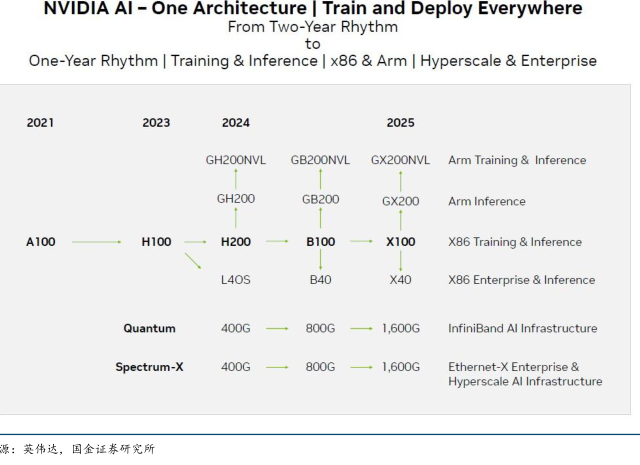Click 800G in the Quantum row
Screen dimensions: 640x465
pos(320,328)
